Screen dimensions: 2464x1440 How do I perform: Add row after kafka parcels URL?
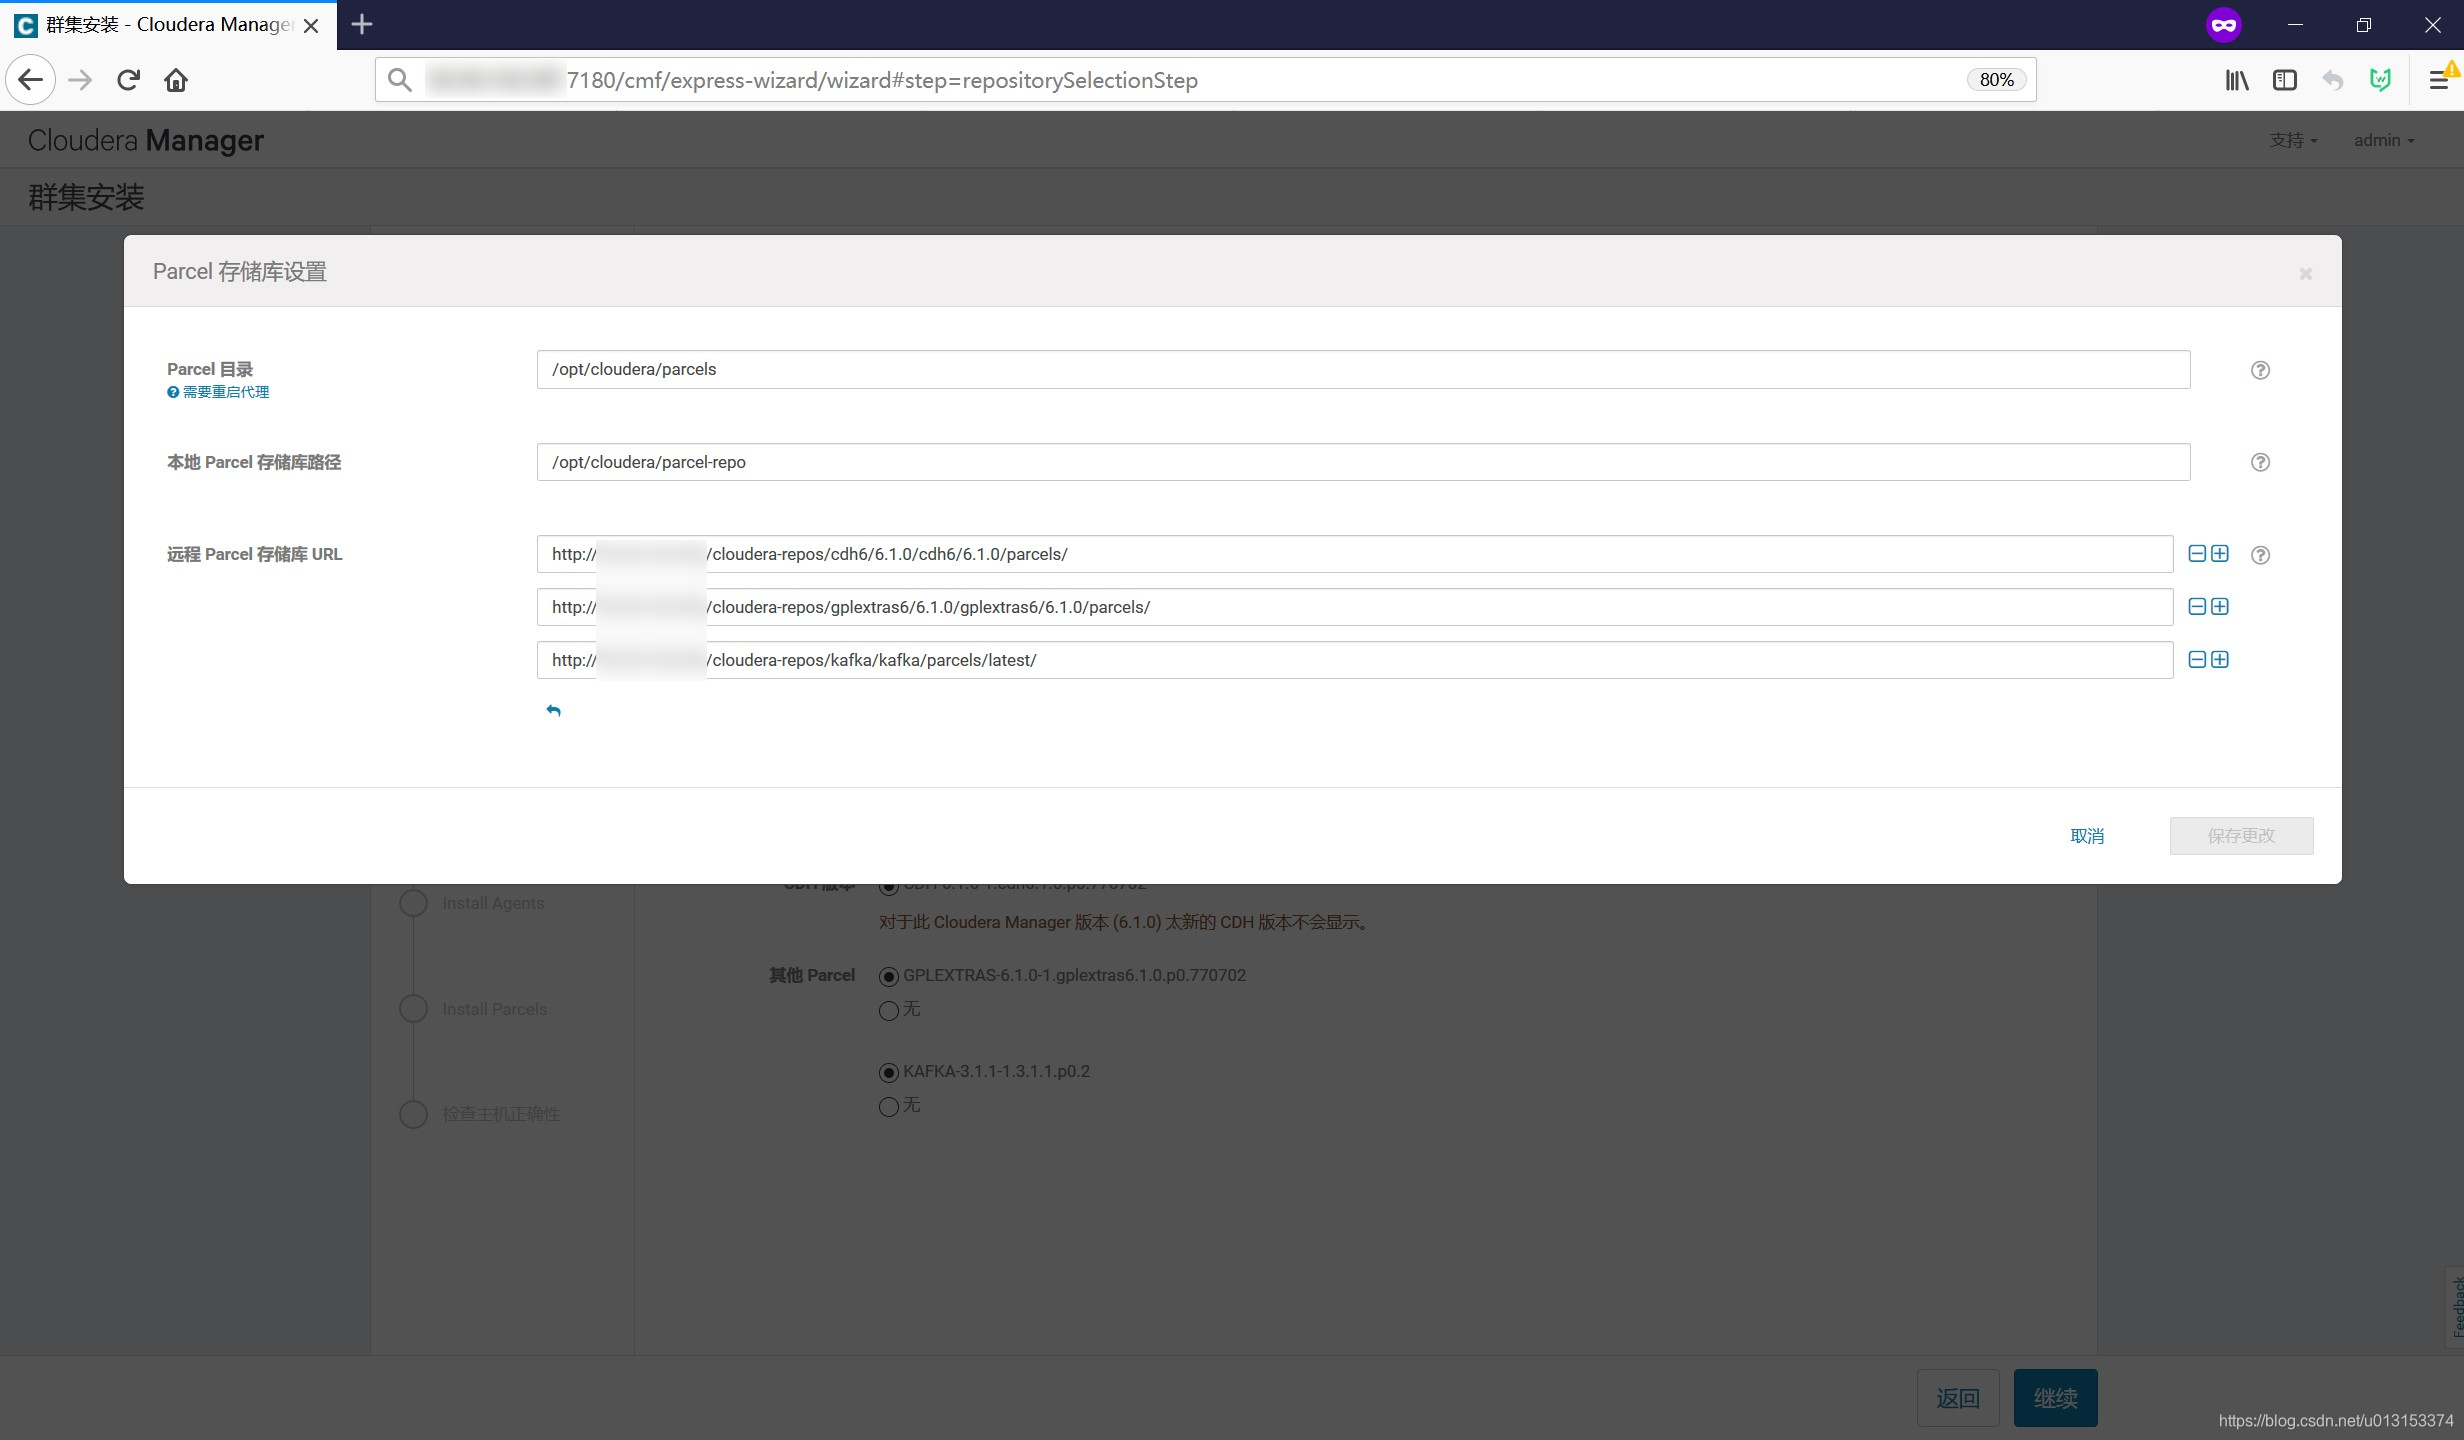point(2220,660)
